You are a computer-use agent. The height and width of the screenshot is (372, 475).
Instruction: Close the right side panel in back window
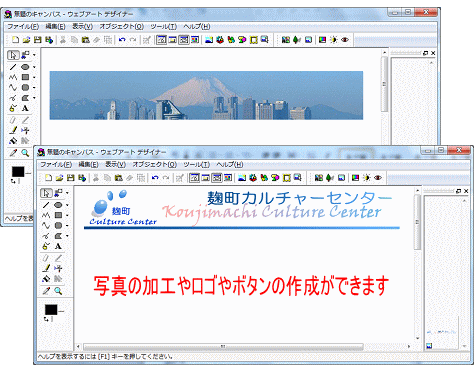[x=433, y=53]
